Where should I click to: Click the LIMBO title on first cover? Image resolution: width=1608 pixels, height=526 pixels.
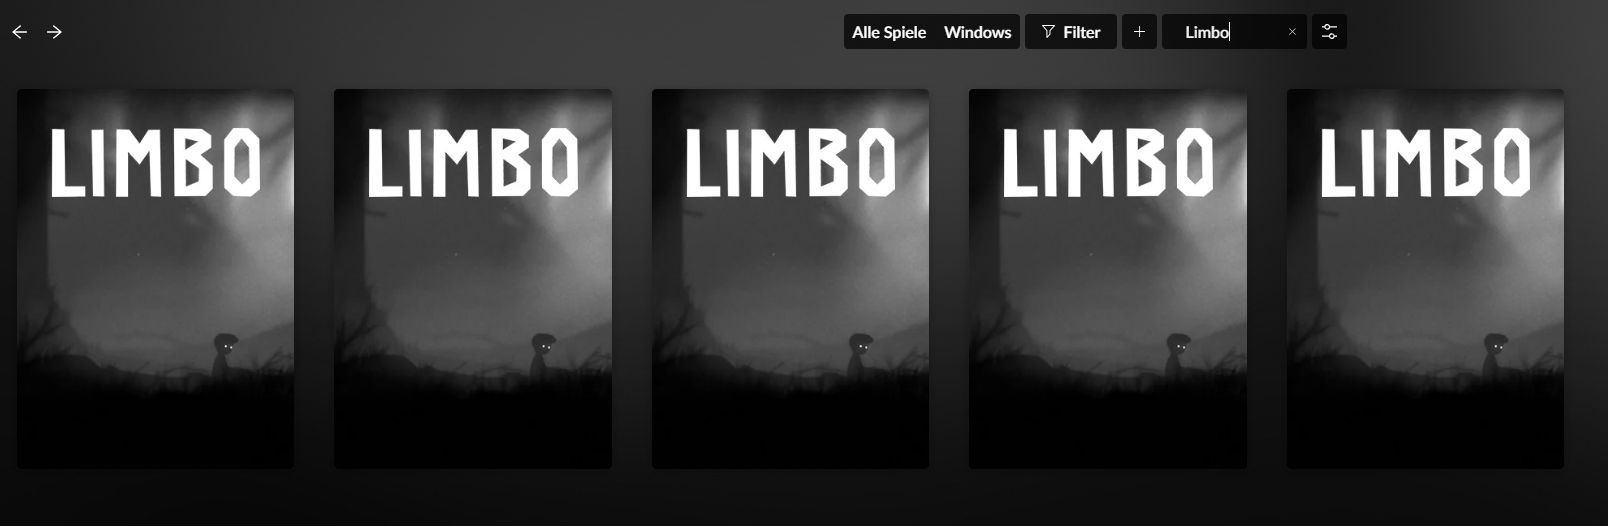pos(156,162)
